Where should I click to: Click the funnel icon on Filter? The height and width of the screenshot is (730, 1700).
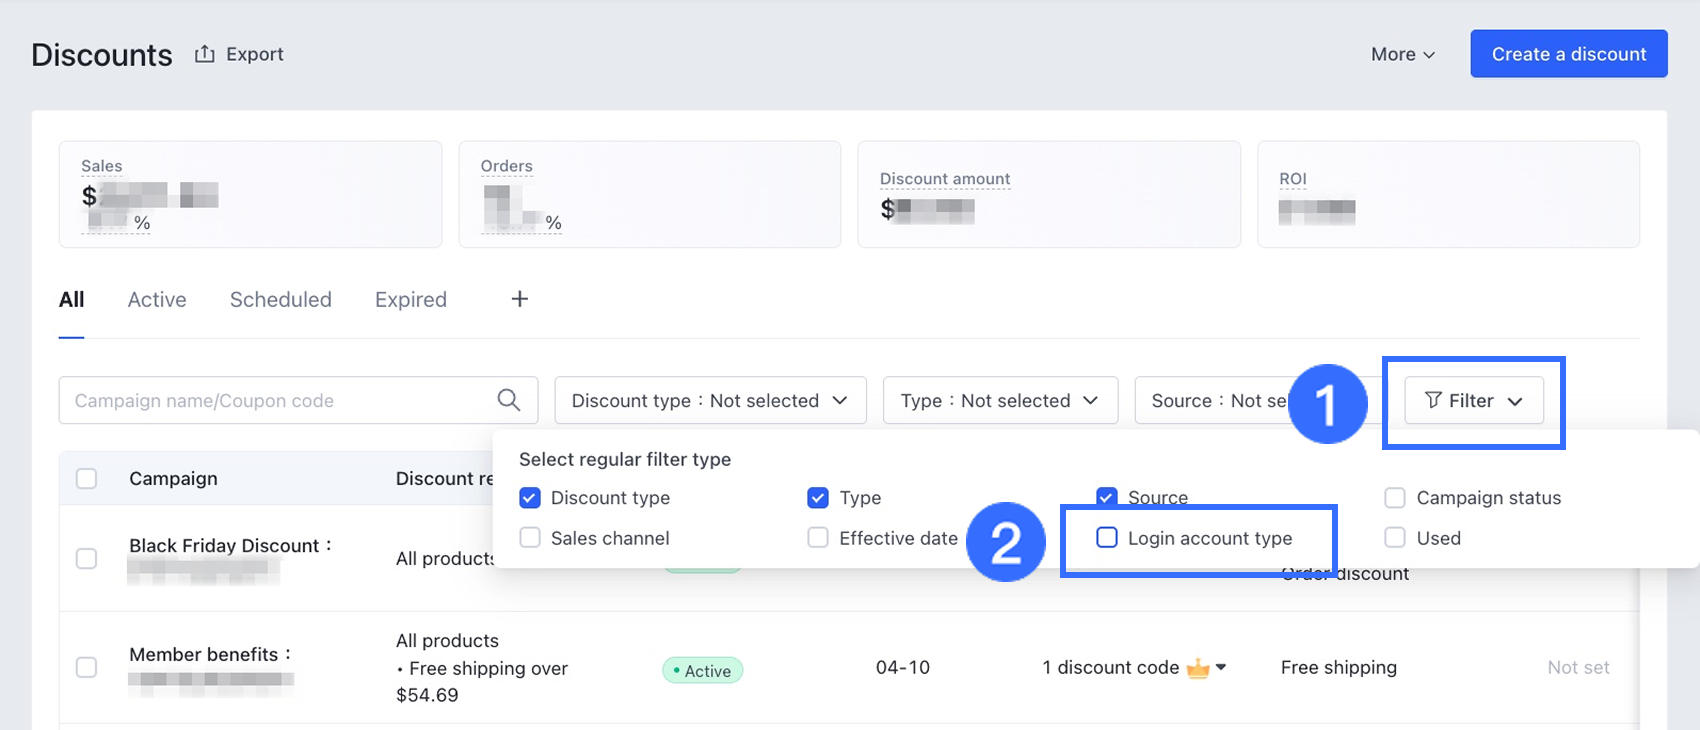pos(1433,400)
